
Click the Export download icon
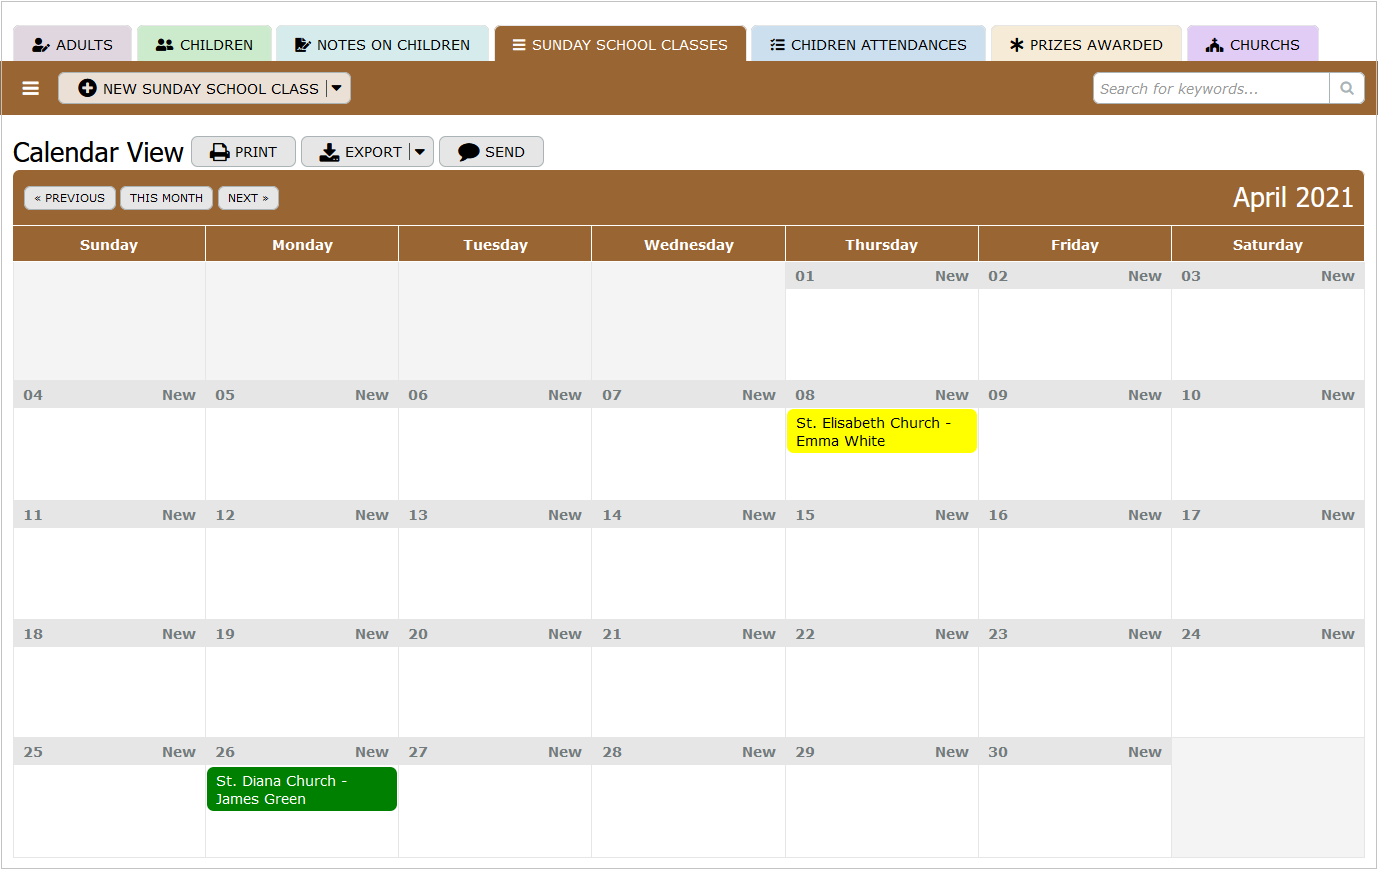coord(329,152)
